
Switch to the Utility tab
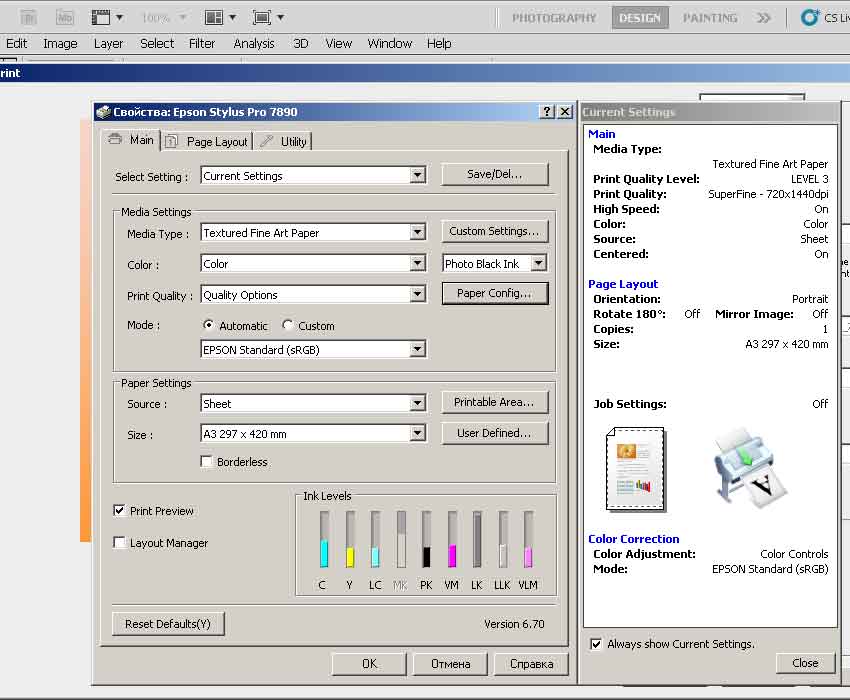[x=283, y=142]
